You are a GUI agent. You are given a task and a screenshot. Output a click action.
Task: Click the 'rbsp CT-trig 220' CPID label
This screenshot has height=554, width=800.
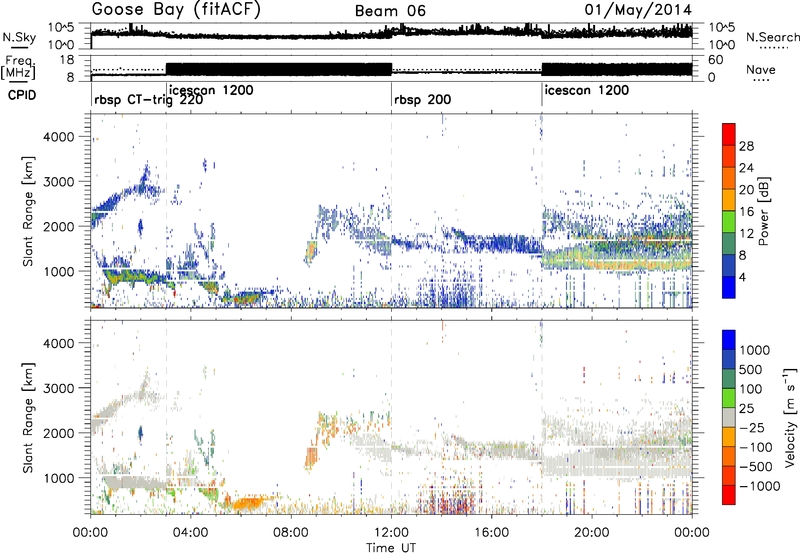(x=148, y=100)
